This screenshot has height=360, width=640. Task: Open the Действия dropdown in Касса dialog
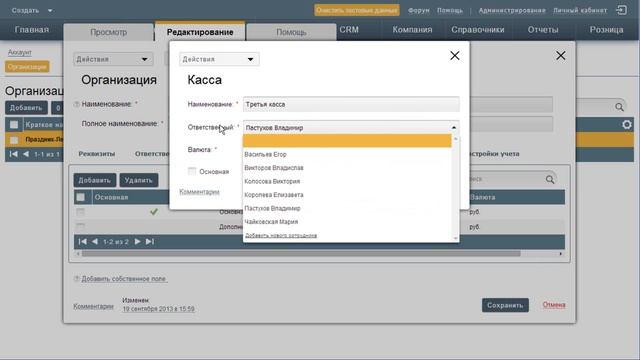click(219, 59)
